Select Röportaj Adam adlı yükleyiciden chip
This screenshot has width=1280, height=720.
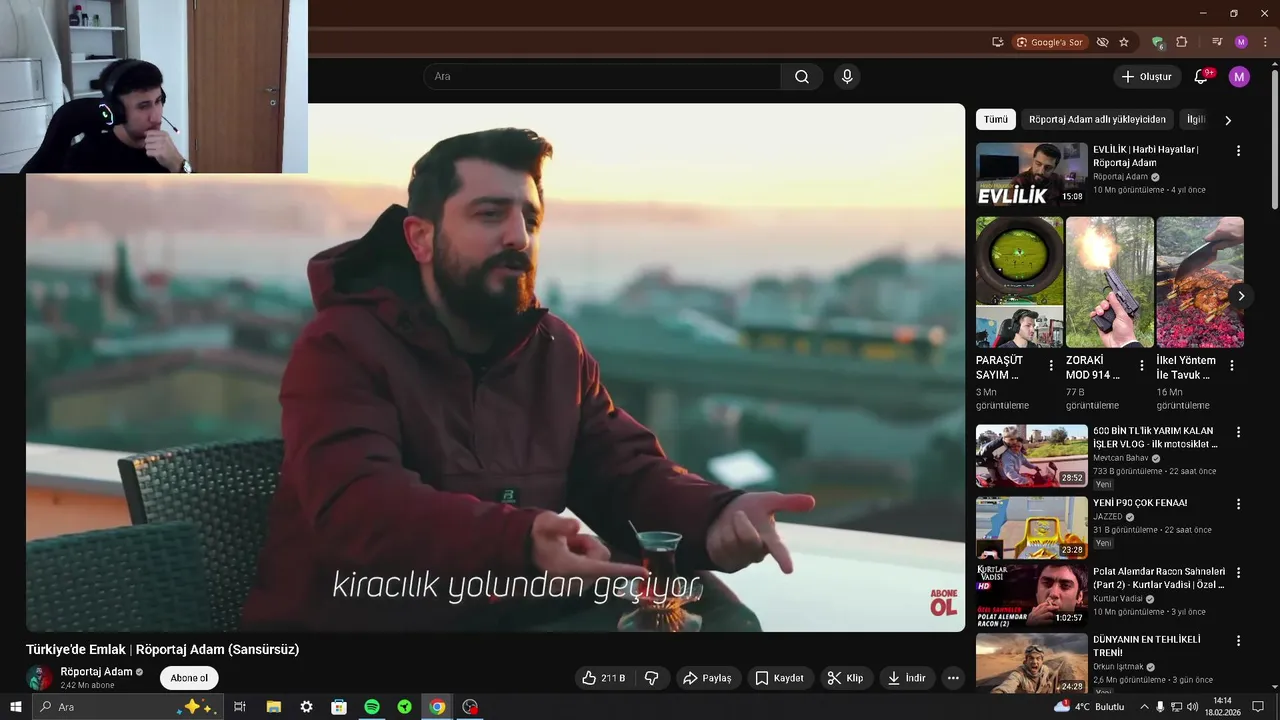tap(1097, 119)
